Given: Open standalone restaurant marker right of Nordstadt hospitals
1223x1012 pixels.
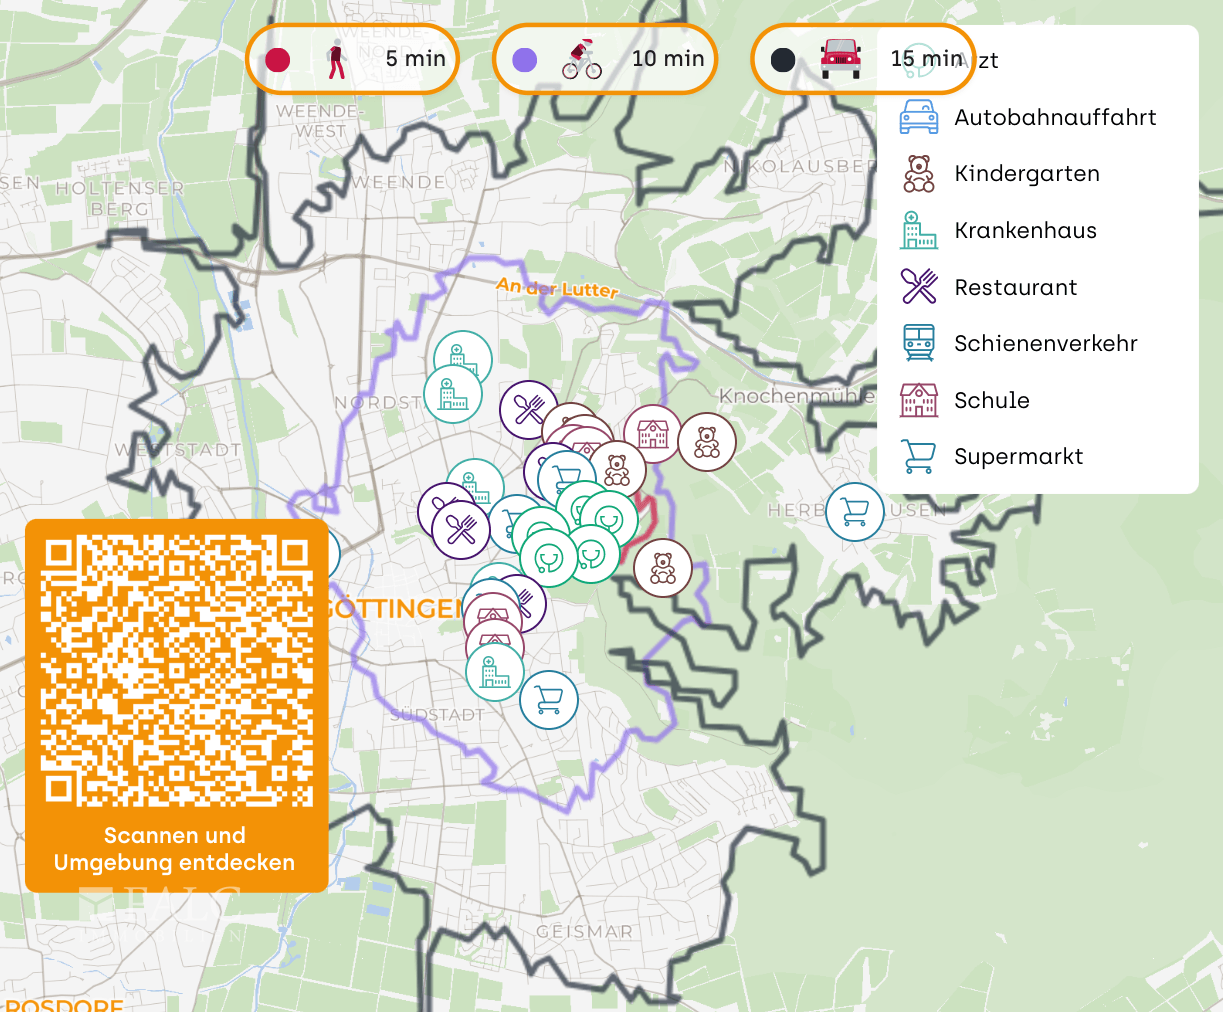Looking at the screenshot, I should pos(529,410).
